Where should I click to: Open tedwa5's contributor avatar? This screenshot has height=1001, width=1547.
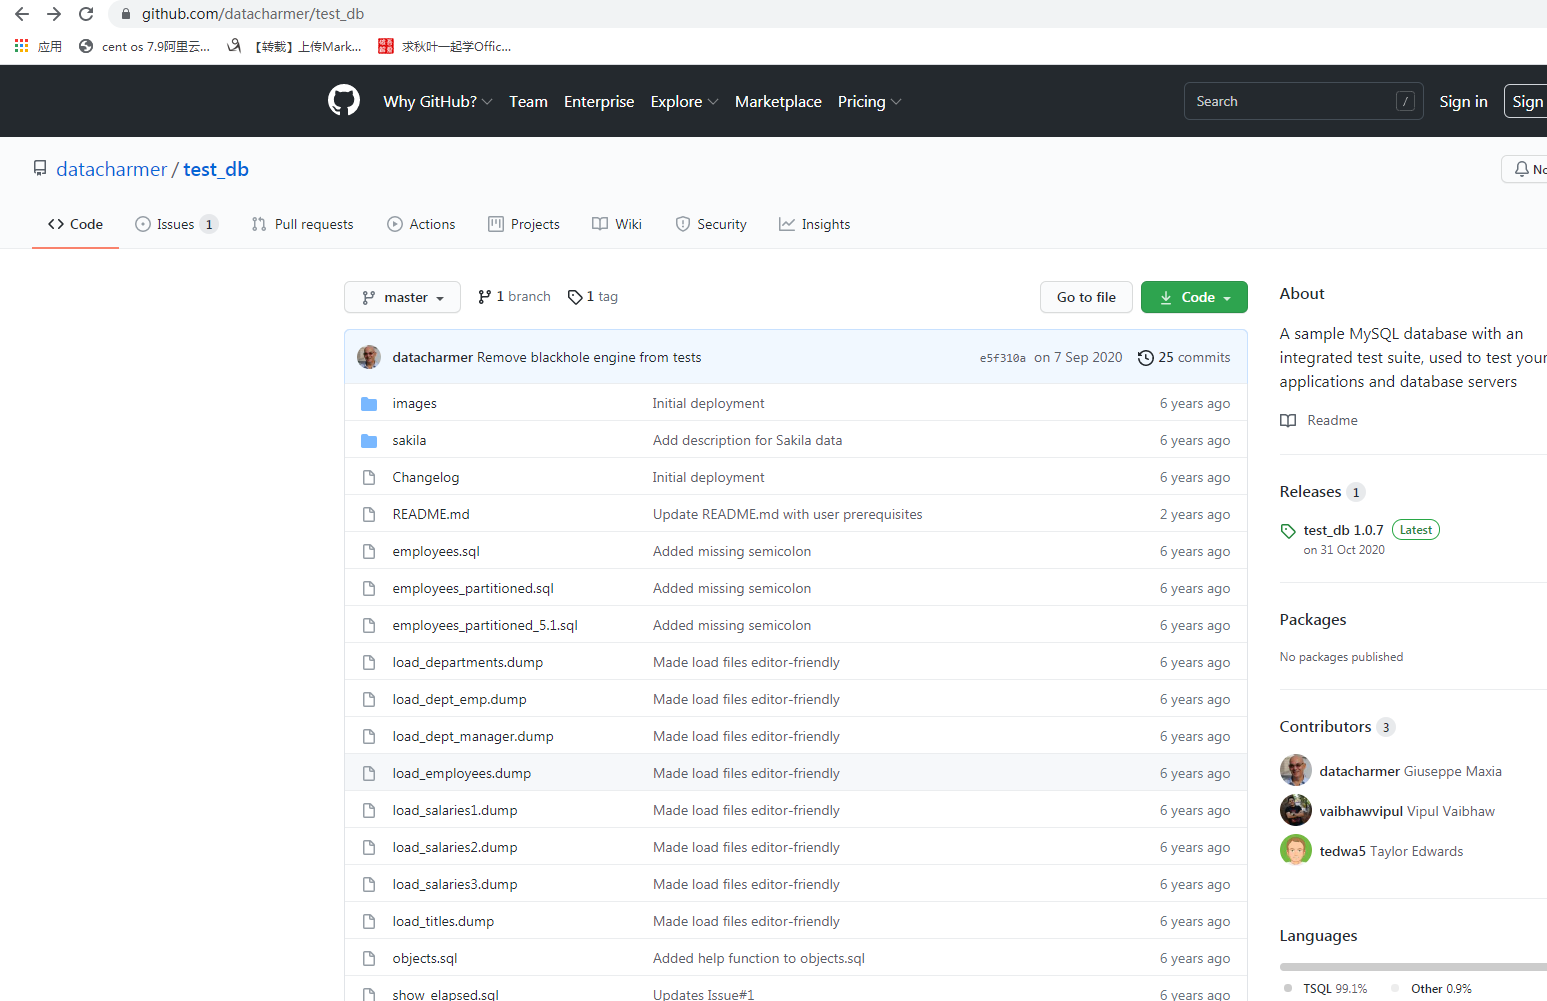tap(1296, 850)
